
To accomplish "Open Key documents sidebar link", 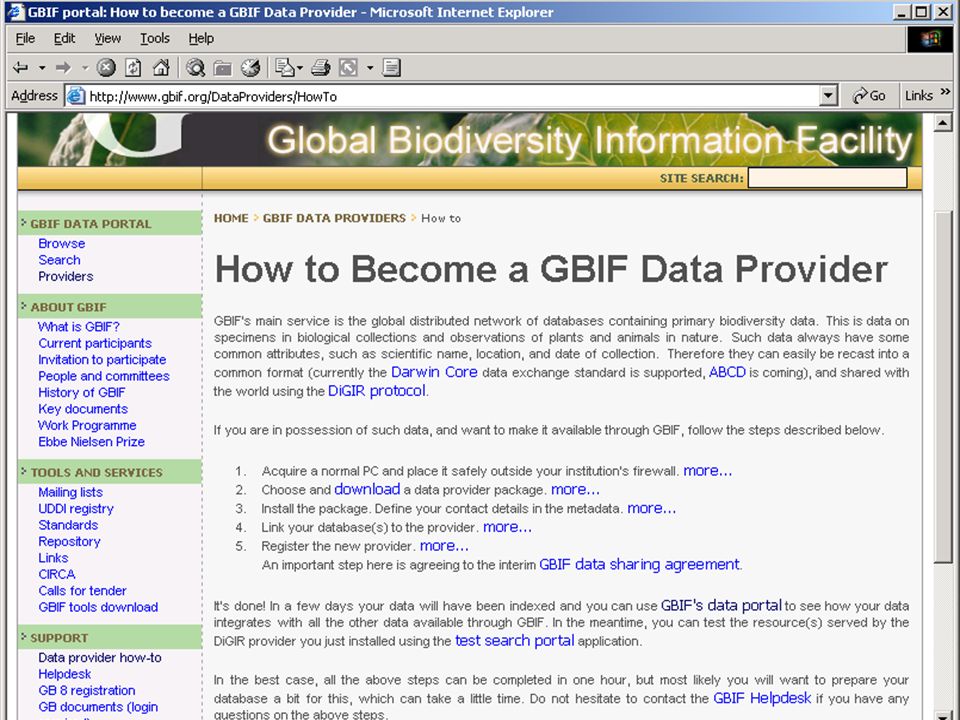I will click(x=83, y=409).
